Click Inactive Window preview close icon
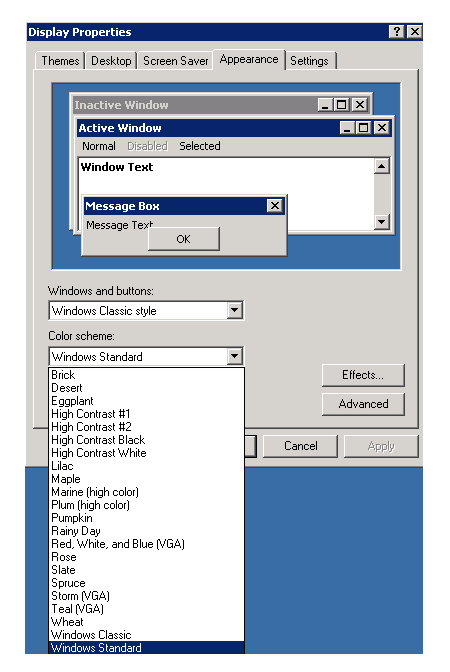450x672 pixels. (360, 105)
